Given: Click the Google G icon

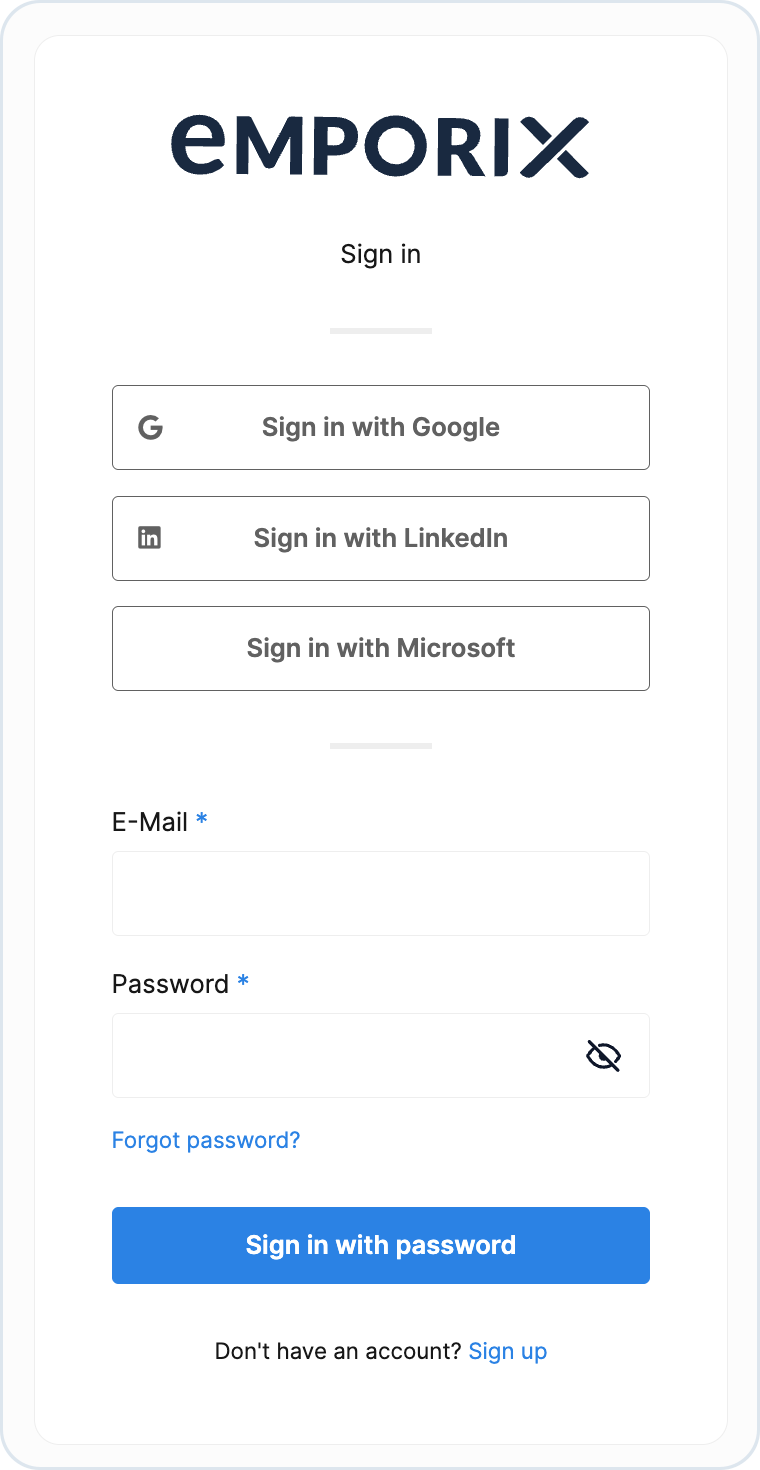Looking at the screenshot, I should 150,428.
